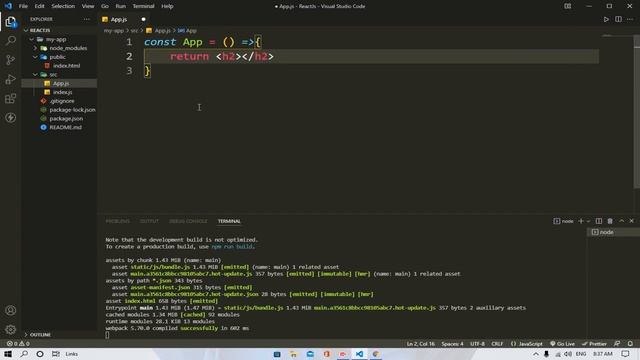Open the Manage gear in activity bar
Image resolution: width=640 pixels, height=360 pixels.
pyautogui.click(x=11, y=329)
